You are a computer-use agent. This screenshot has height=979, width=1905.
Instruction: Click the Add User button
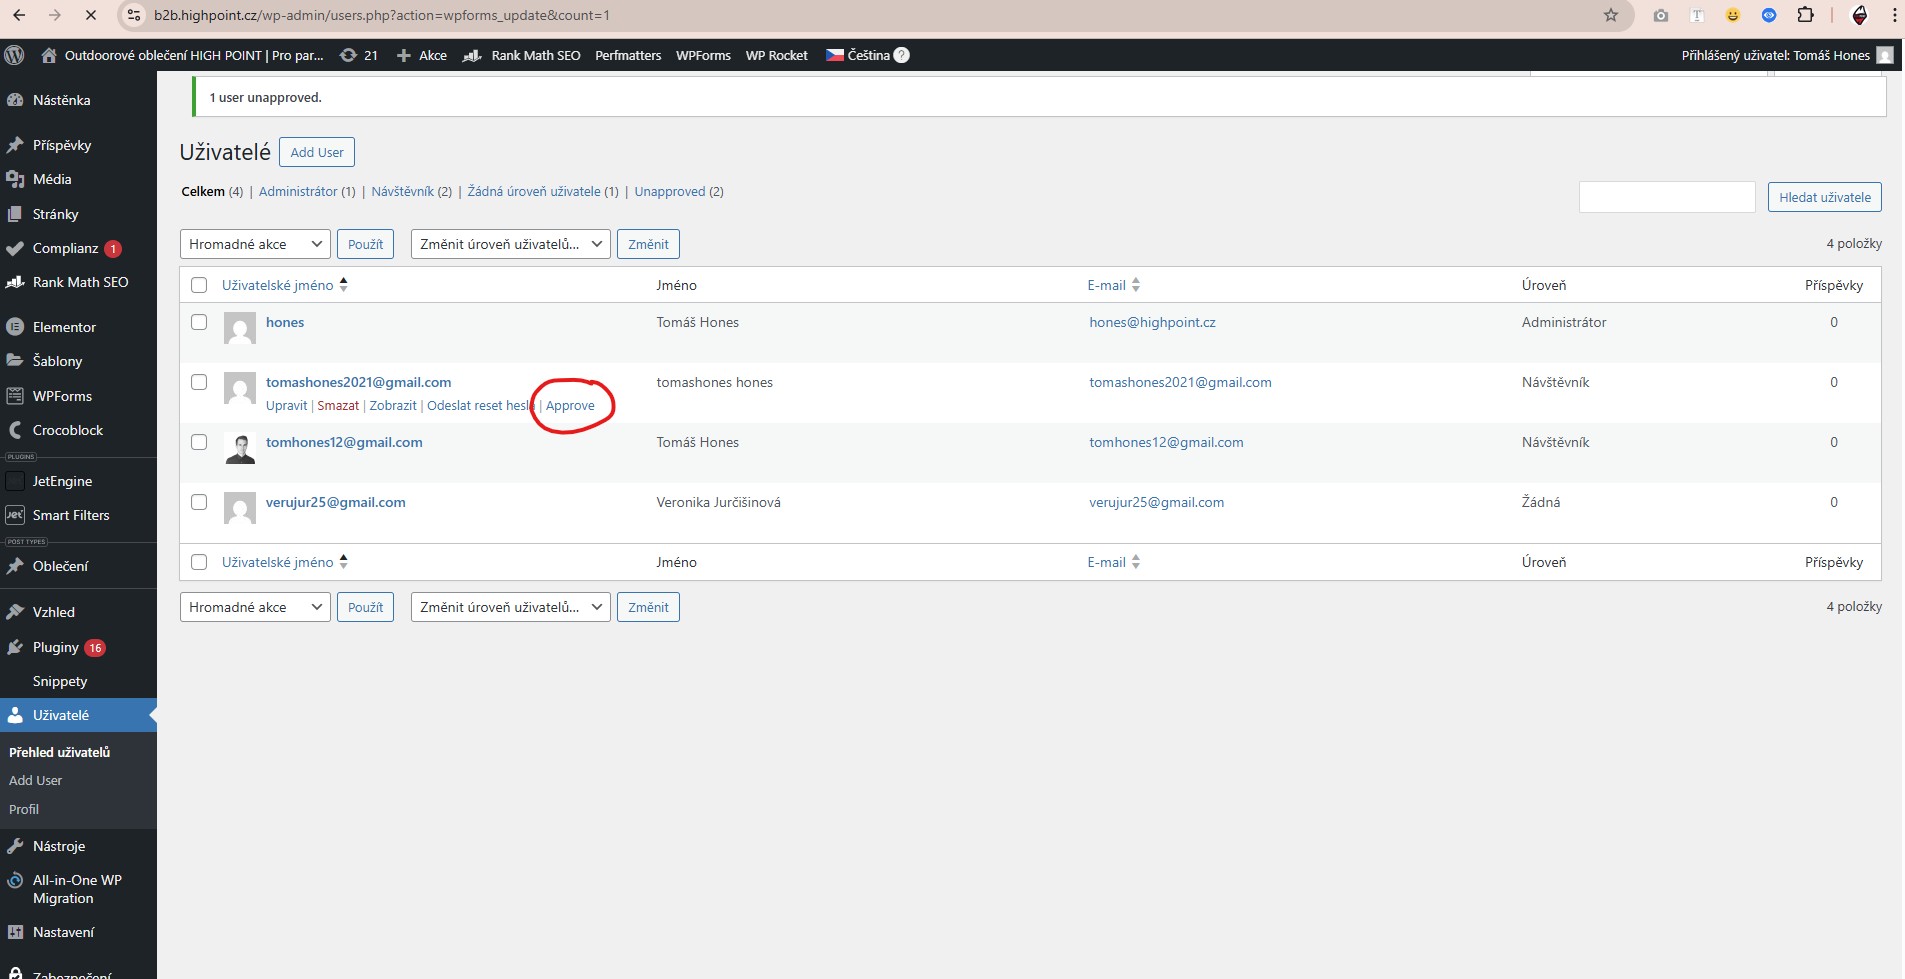pos(317,152)
